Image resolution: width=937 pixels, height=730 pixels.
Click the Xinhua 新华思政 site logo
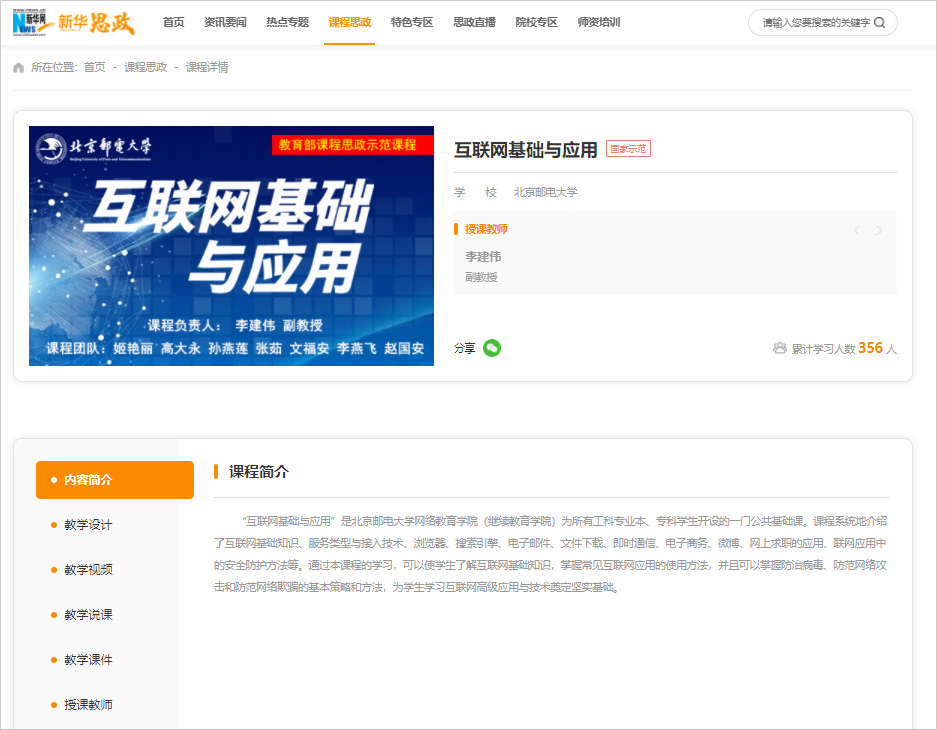tap(74, 23)
